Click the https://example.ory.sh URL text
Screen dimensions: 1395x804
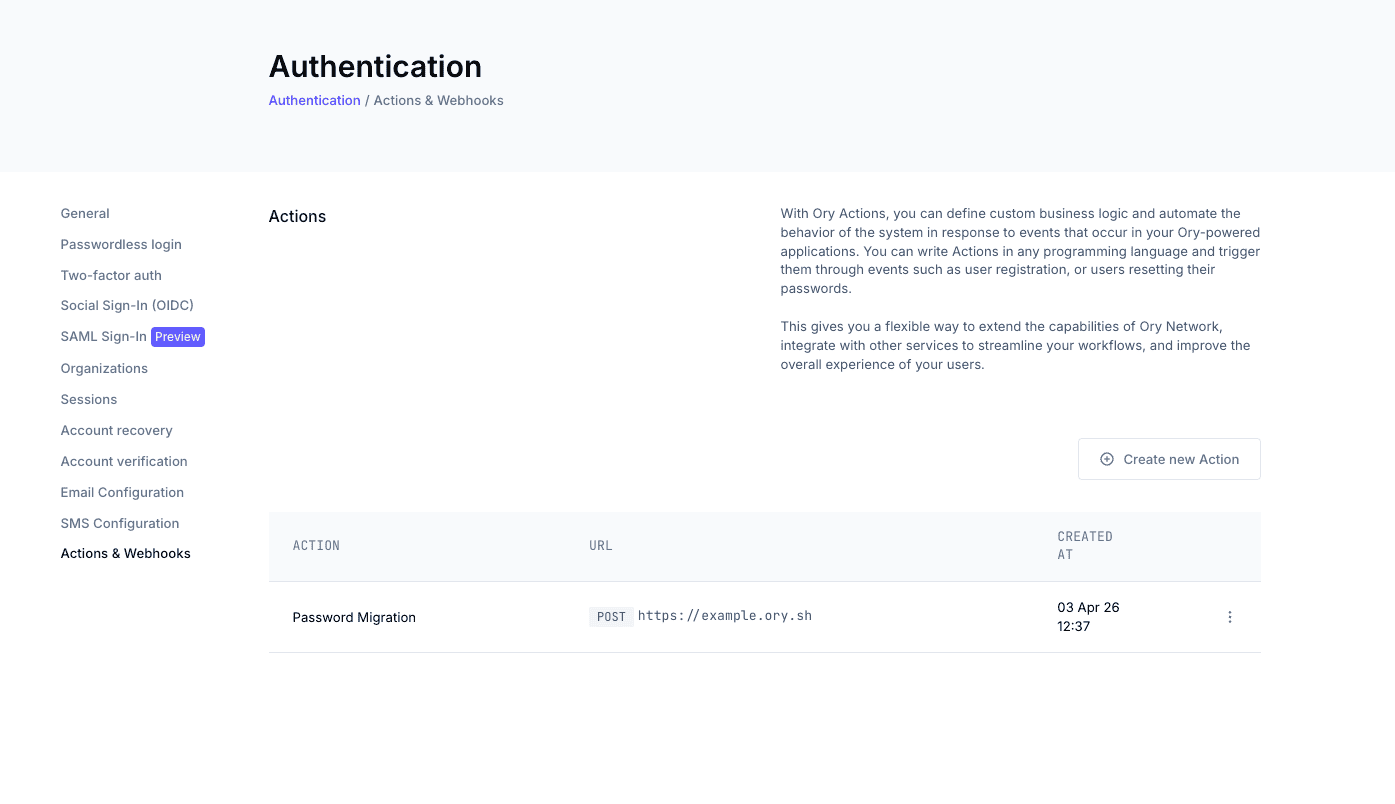(x=724, y=615)
